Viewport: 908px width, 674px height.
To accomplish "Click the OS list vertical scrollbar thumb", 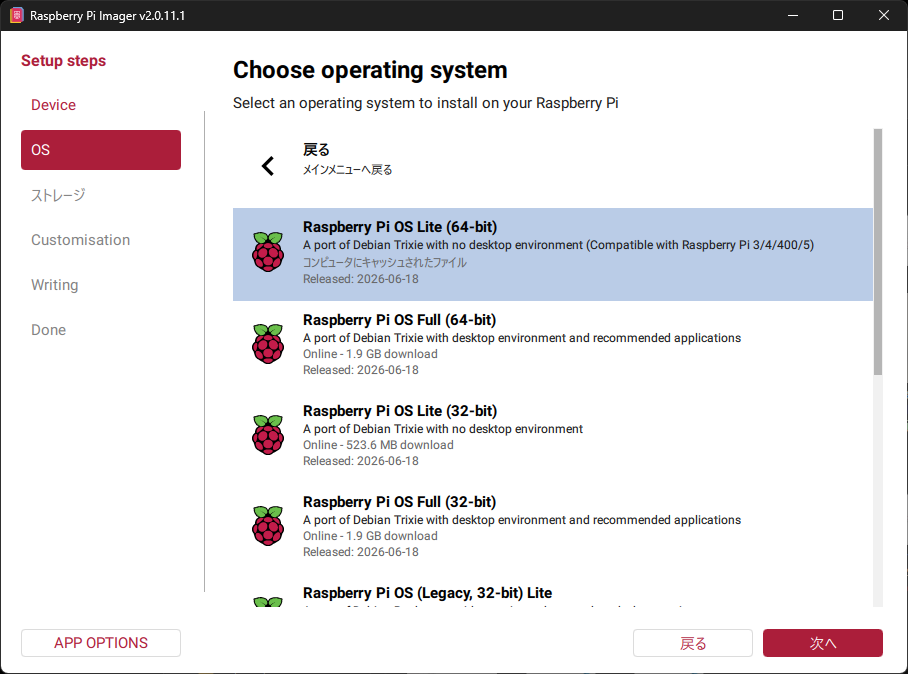I will coord(878,252).
